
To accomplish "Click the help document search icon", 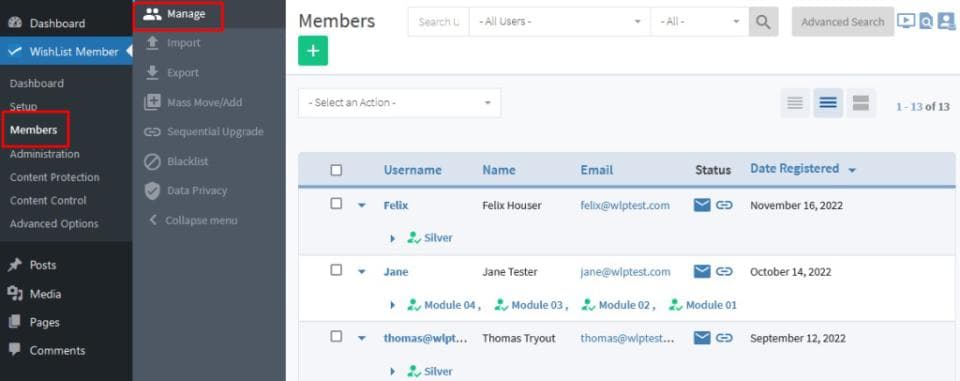I will pyautogui.click(x=926, y=21).
